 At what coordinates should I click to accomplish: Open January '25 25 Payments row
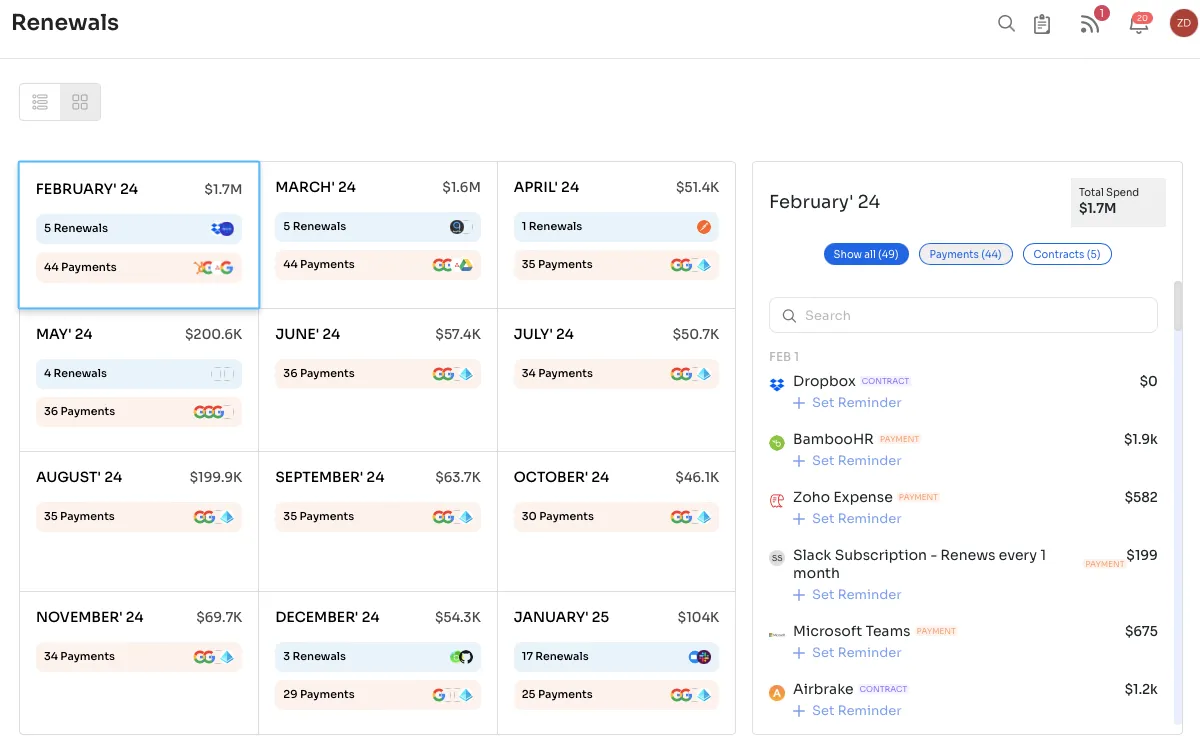pos(616,694)
